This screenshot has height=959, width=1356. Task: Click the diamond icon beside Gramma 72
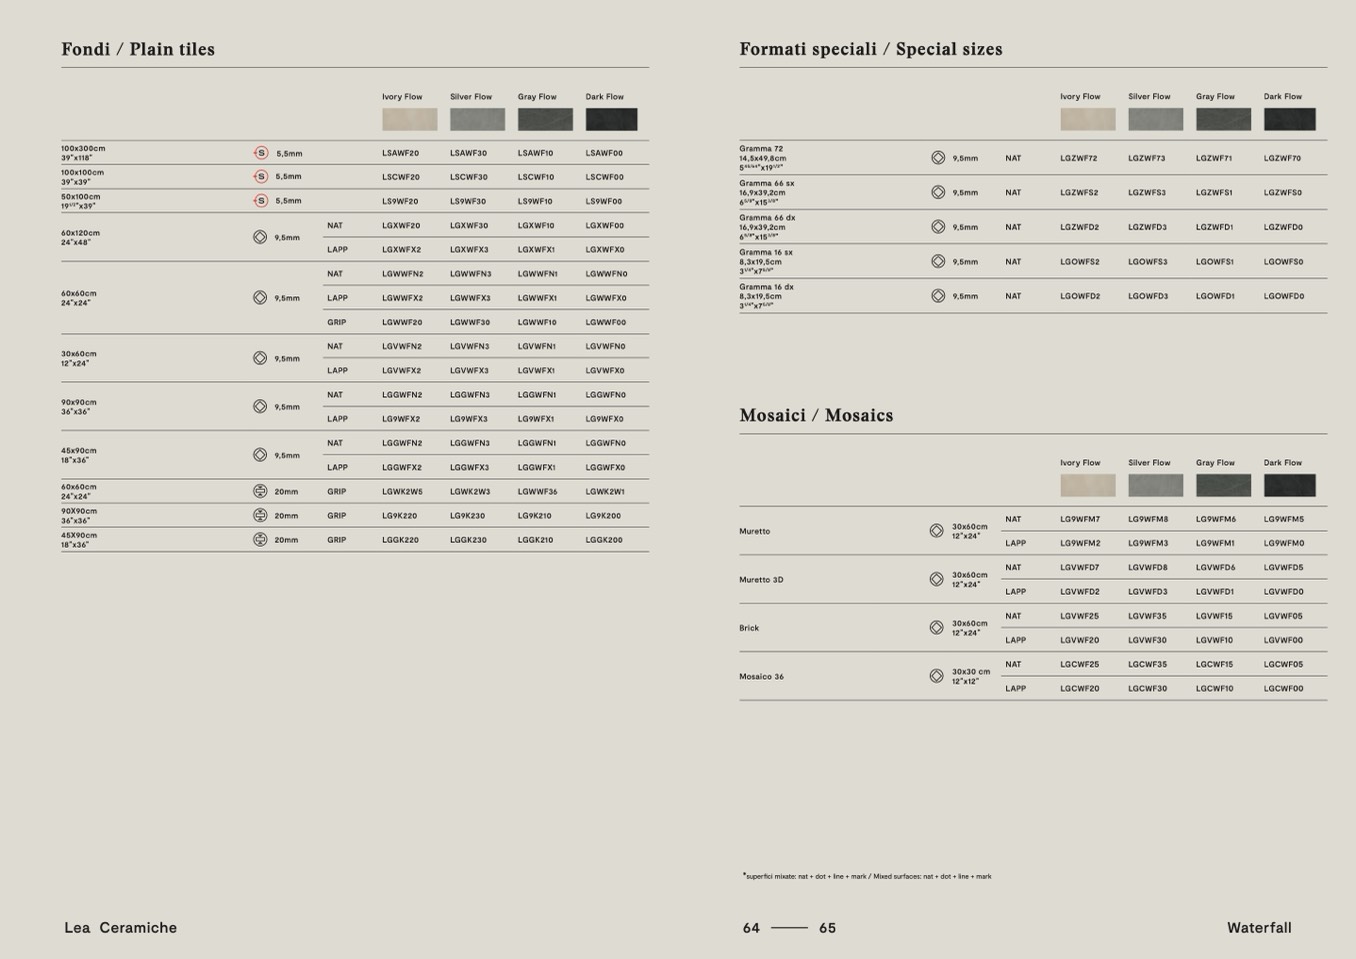point(938,158)
